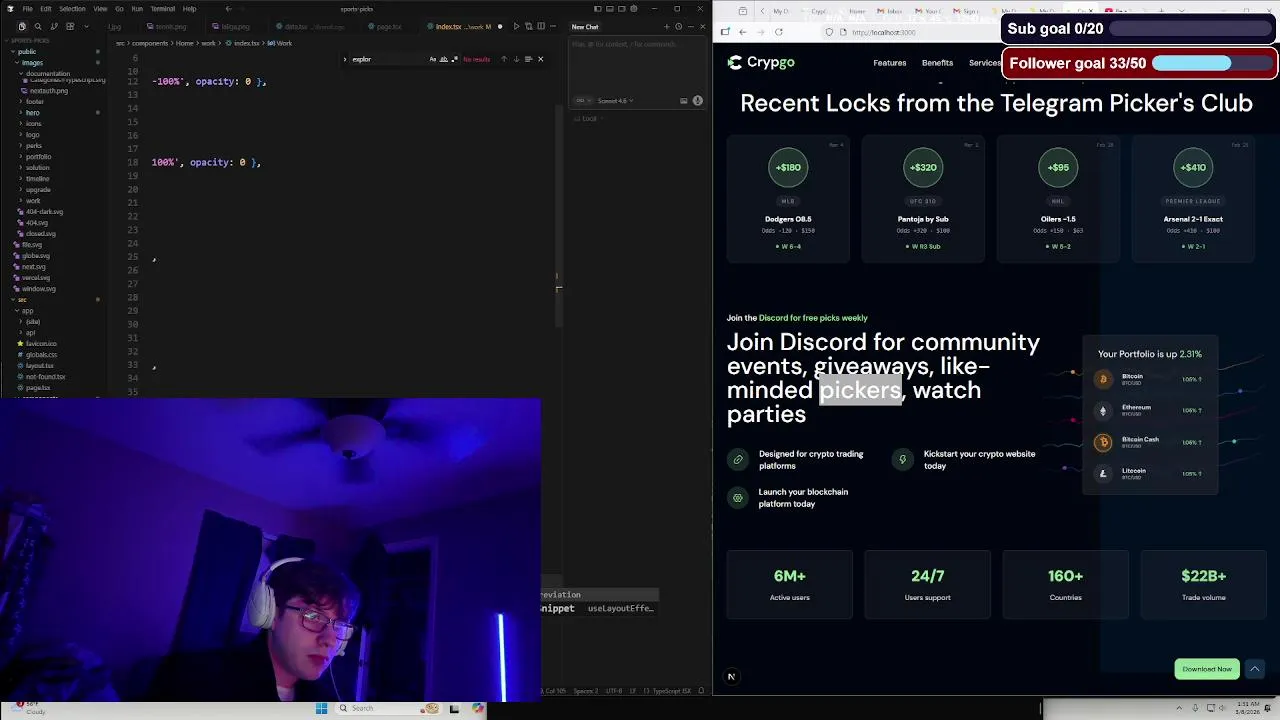This screenshot has height=720, width=1280.
Task: Collapse the public folder
Action: [27, 51]
